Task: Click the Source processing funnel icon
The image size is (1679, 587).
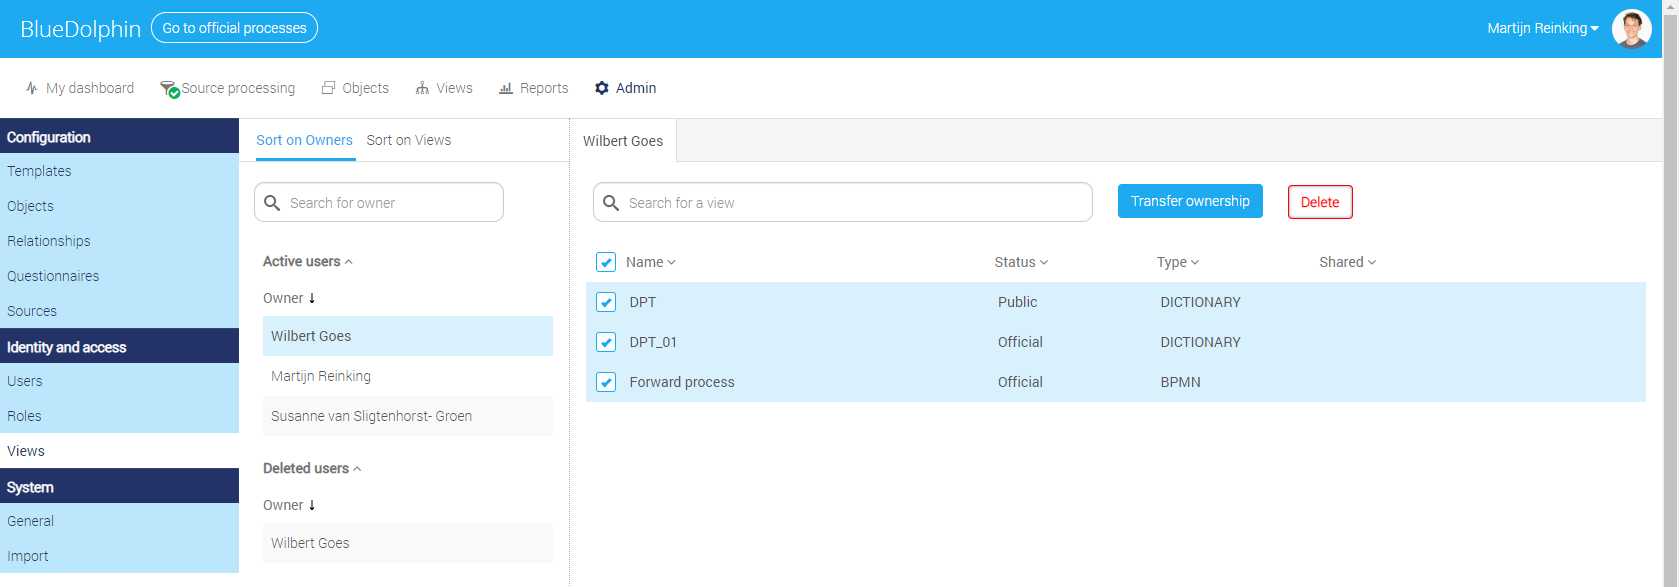Action: coord(169,89)
